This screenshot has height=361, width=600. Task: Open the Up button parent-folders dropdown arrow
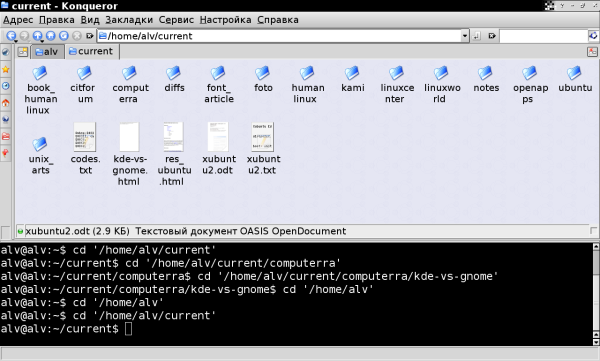pyautogui.click(x=42, y=41)
